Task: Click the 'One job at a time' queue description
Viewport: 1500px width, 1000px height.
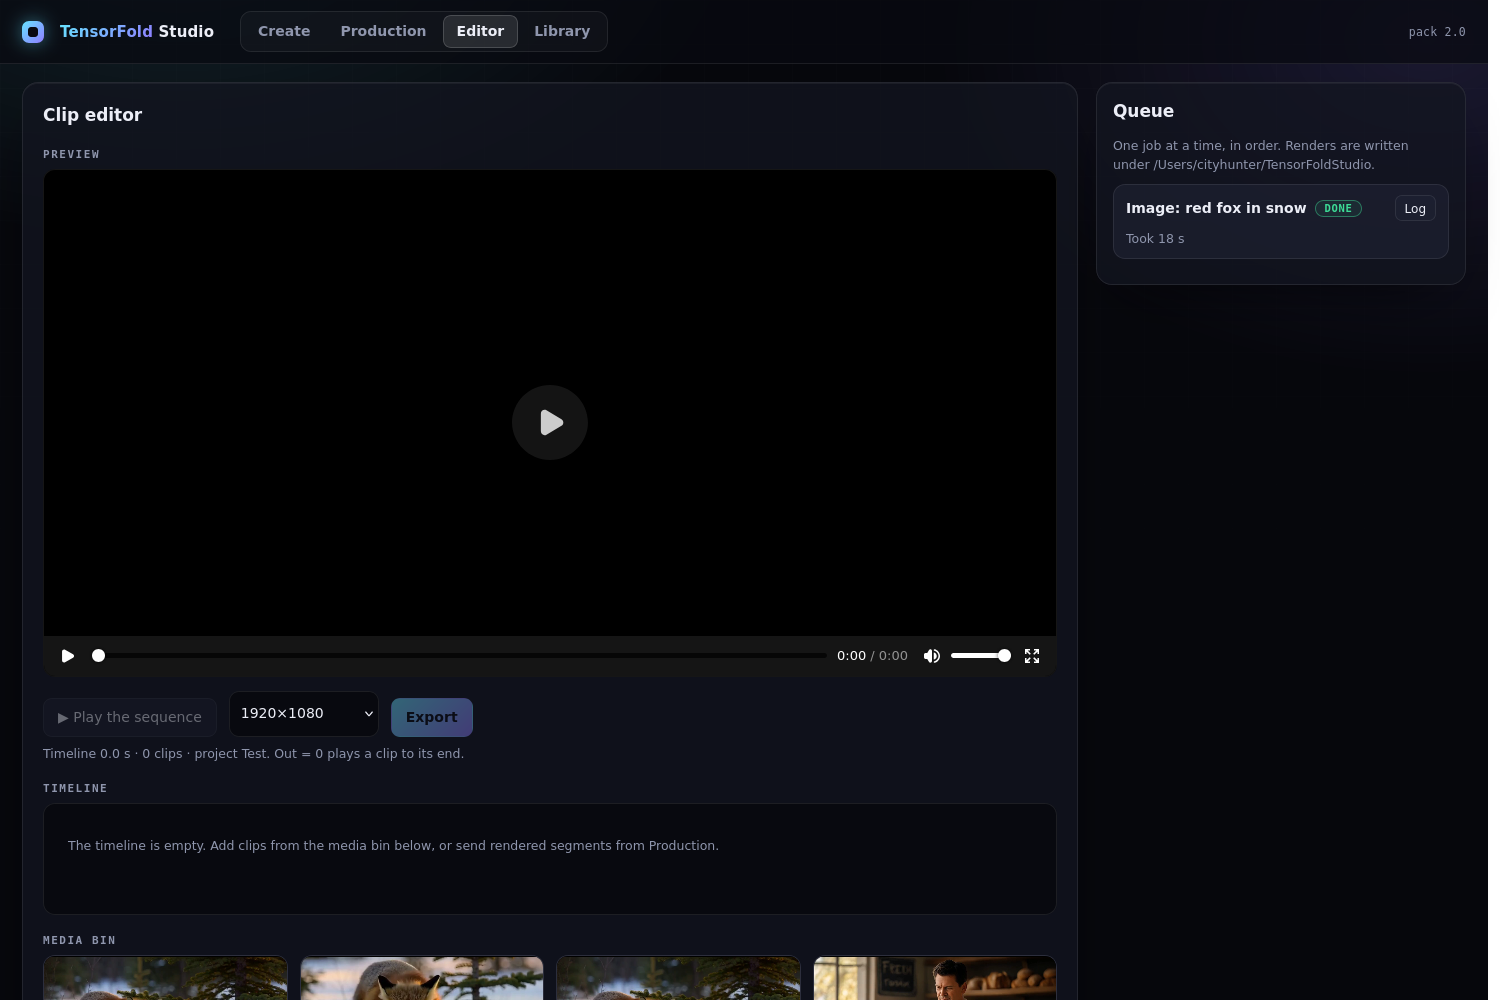Action: pyautogui.click(x=1260, y=155)
